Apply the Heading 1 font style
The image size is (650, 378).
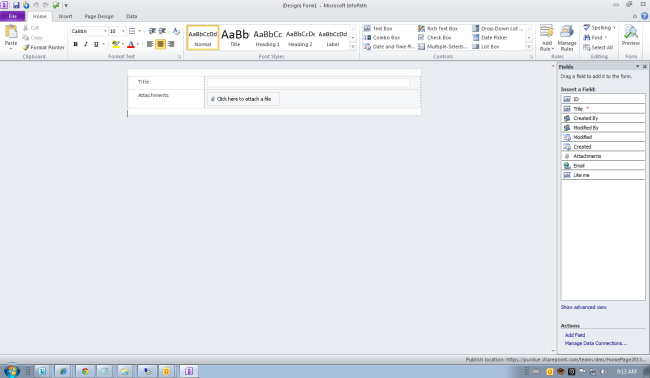point(267,38)
